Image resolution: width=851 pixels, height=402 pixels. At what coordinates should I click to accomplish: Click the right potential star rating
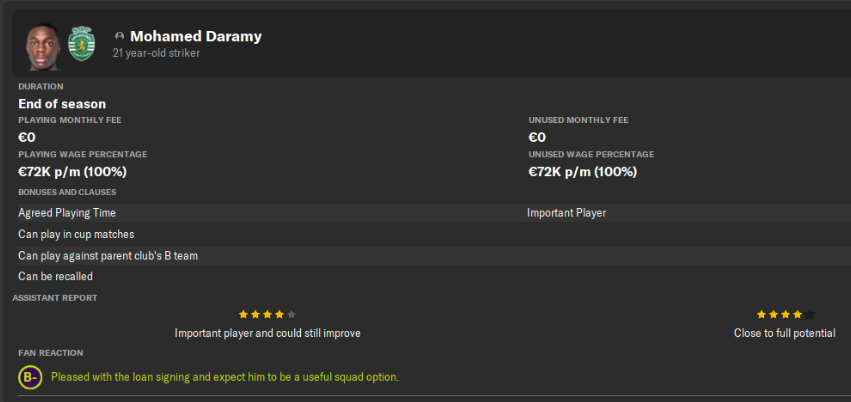point(785,314)
